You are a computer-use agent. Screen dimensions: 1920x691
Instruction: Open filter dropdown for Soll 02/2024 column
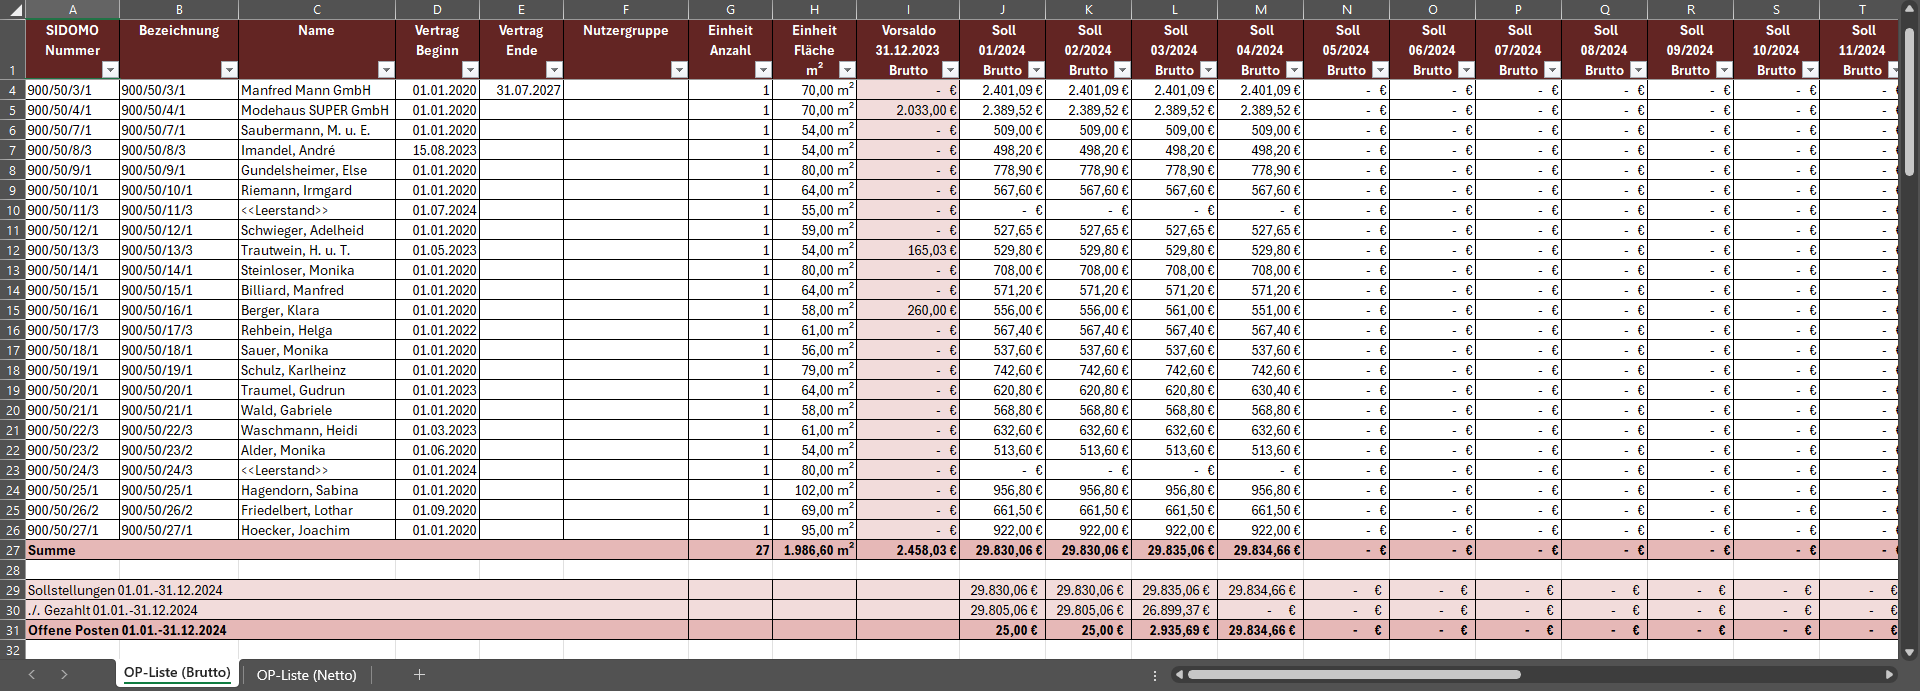(1122, 70)
